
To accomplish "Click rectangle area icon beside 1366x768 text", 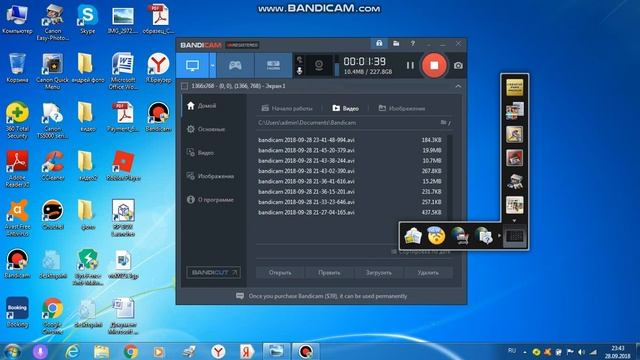I will (184, 86).
